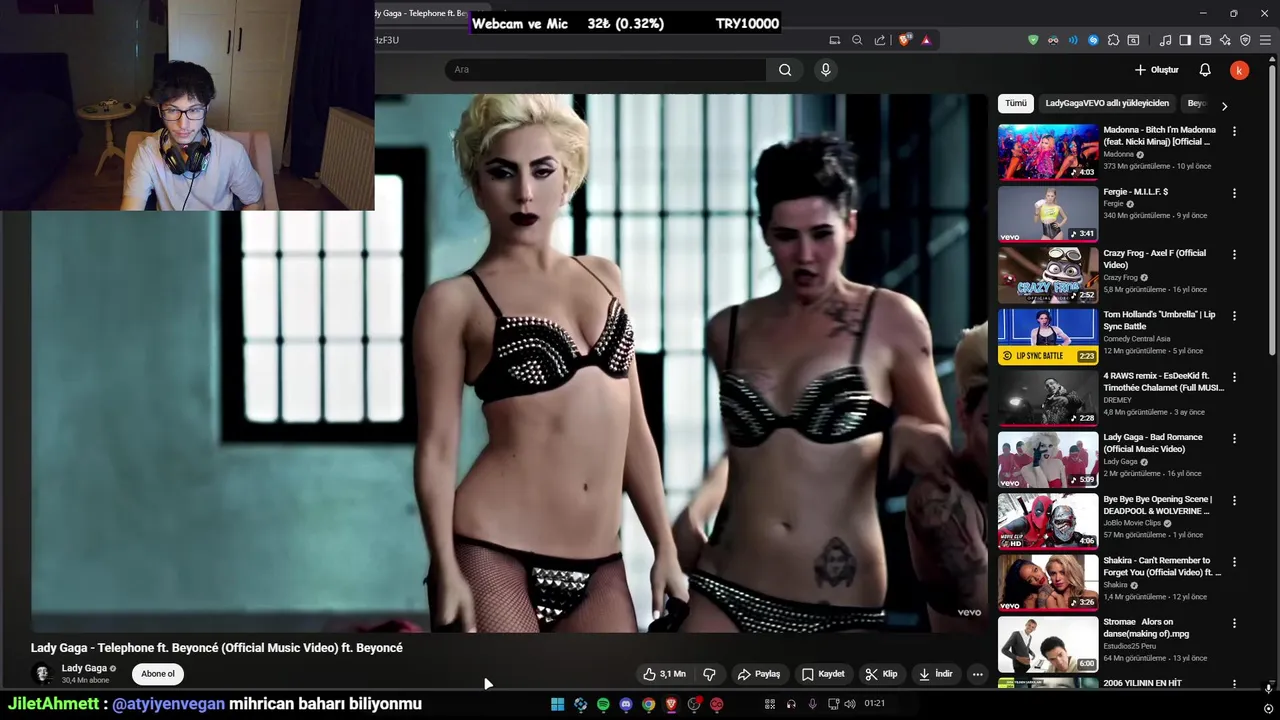Click the video title Lady Gaga - Telephone
This screenshot has height=720, width=1280.
217,648
